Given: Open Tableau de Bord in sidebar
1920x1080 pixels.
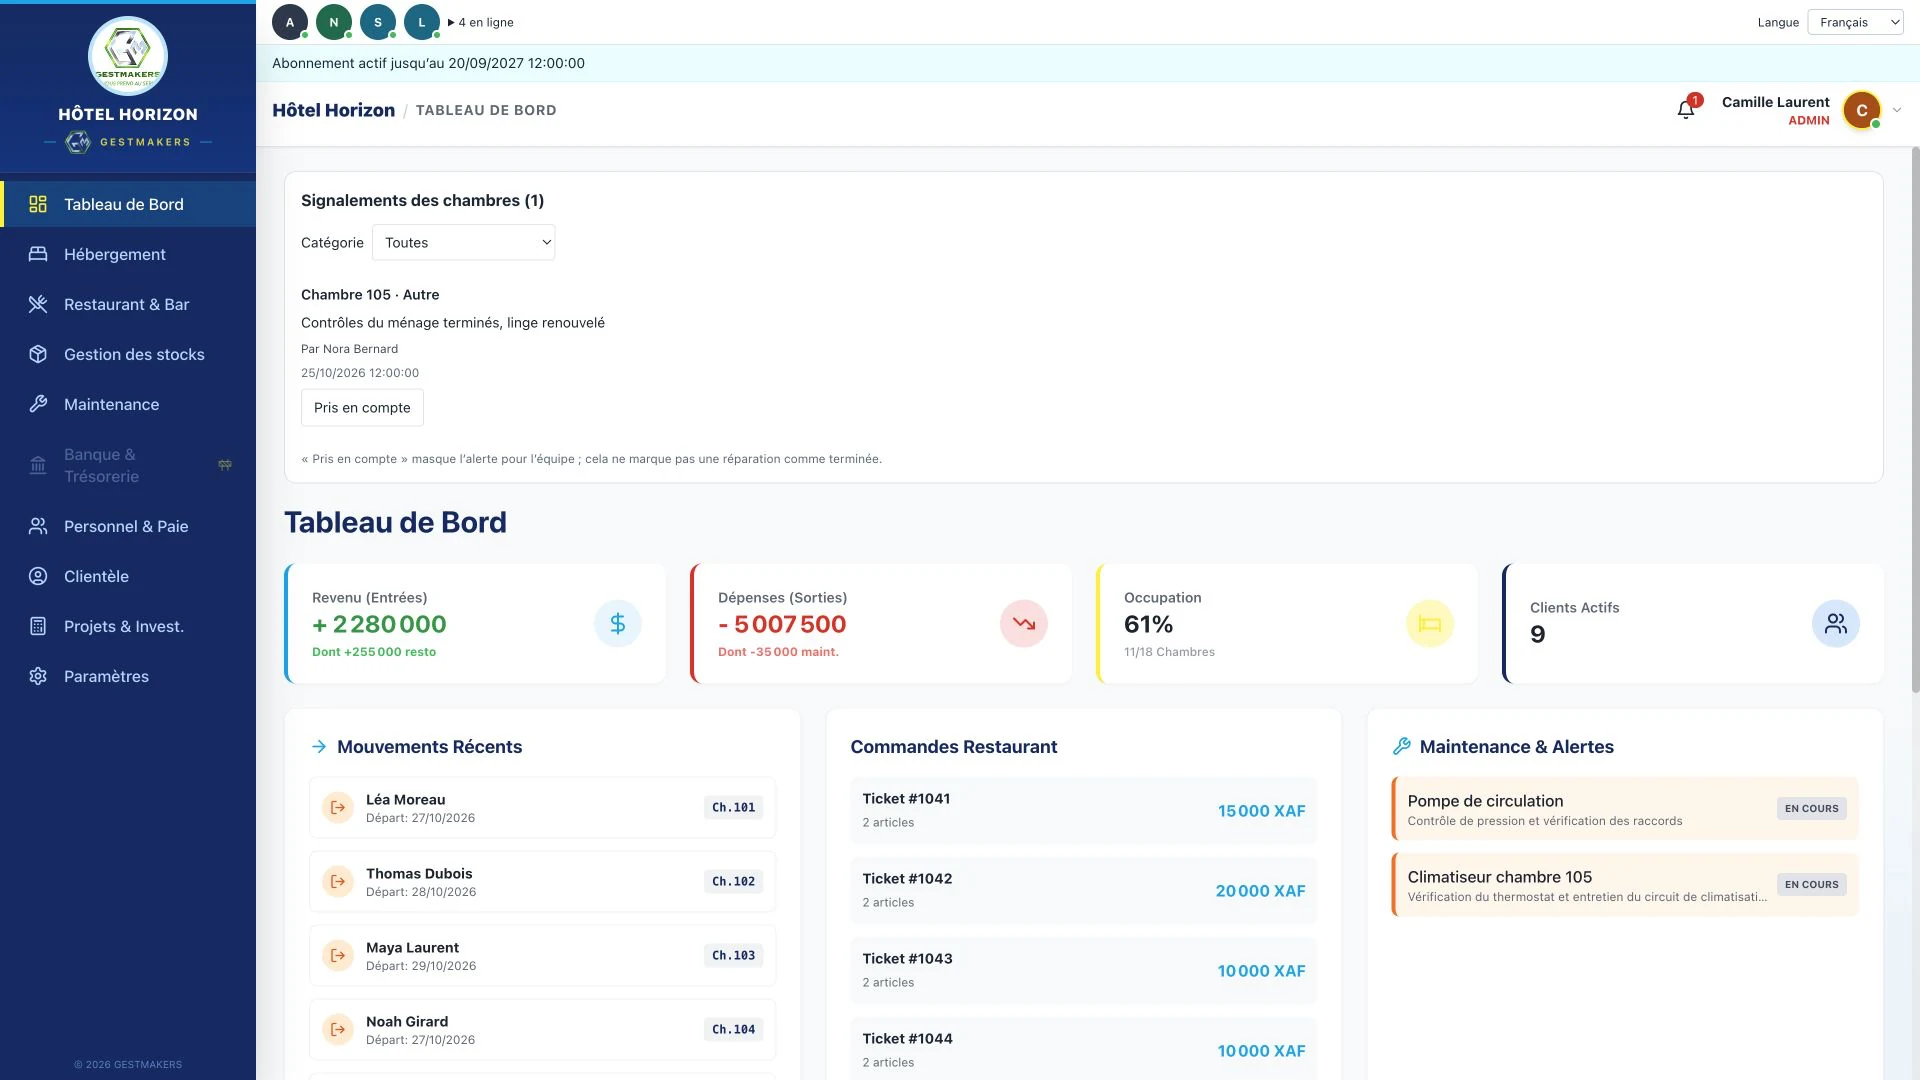Looking at the screenshot, I should pos(128,204).
